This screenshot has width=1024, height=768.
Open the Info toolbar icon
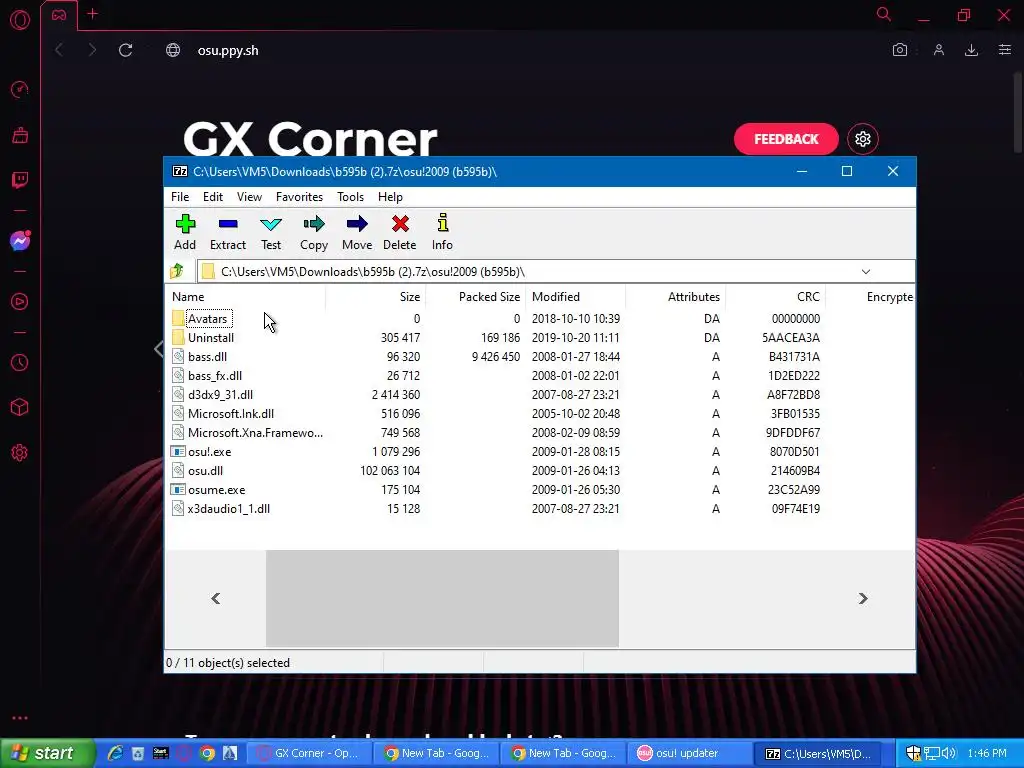click(443, 223)
